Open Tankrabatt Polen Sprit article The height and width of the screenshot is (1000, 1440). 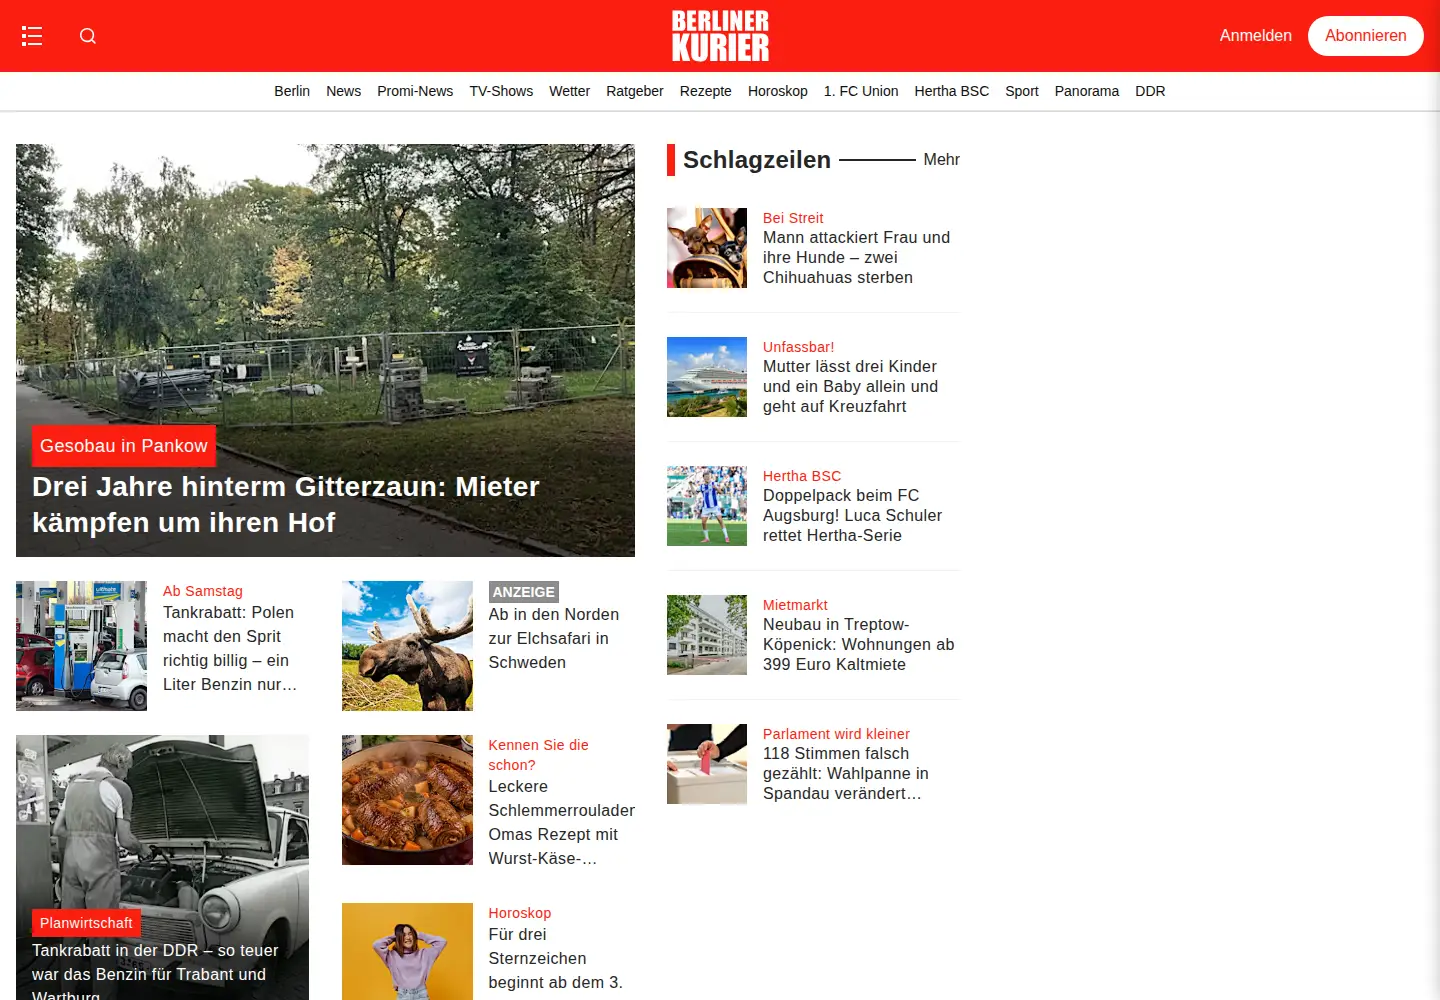(230, 649)
